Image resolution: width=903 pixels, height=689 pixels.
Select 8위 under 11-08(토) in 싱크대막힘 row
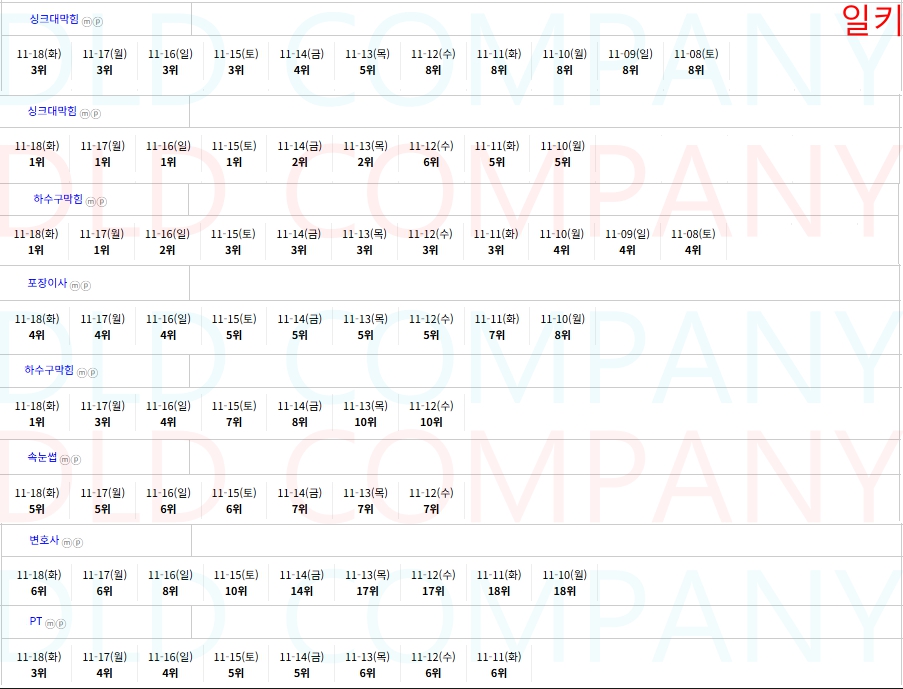tap(696, 70)
